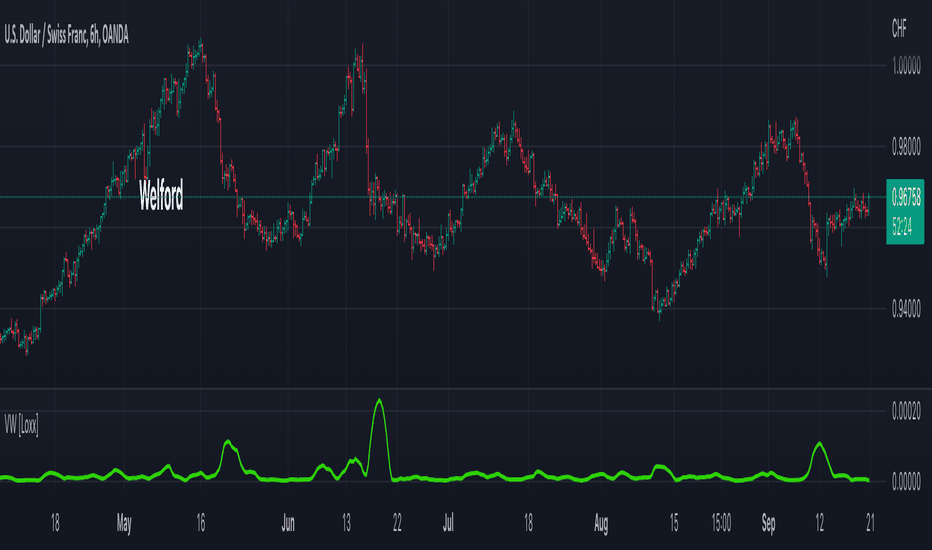The height and width of the screenshot is (550, 932).
Task: Click the U.S. Dollar / Swiss Franc chart title
Action: point(67,36)
